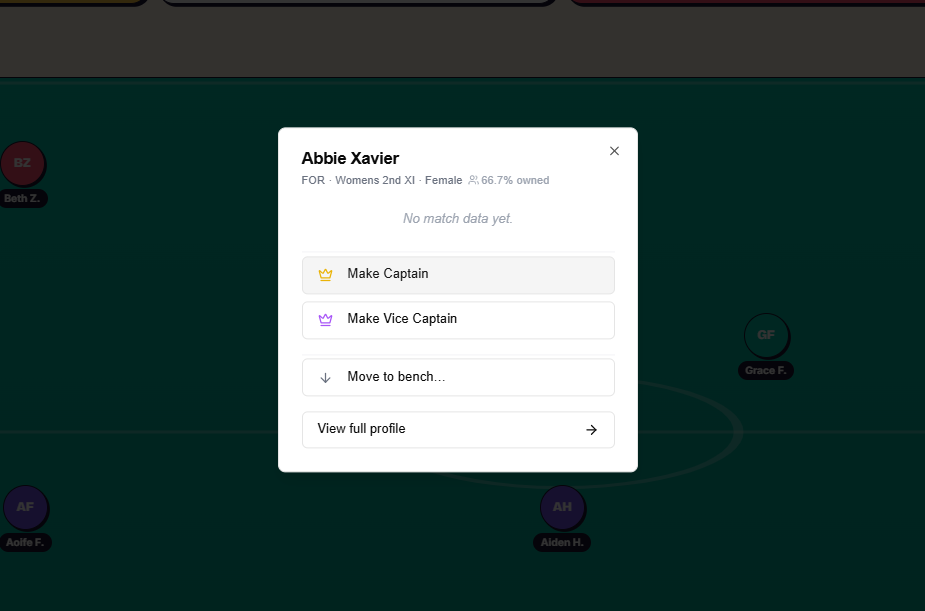Screen dimensions: 925x611
Task: Click the down arrow bench icon
Action: [325, 377]
